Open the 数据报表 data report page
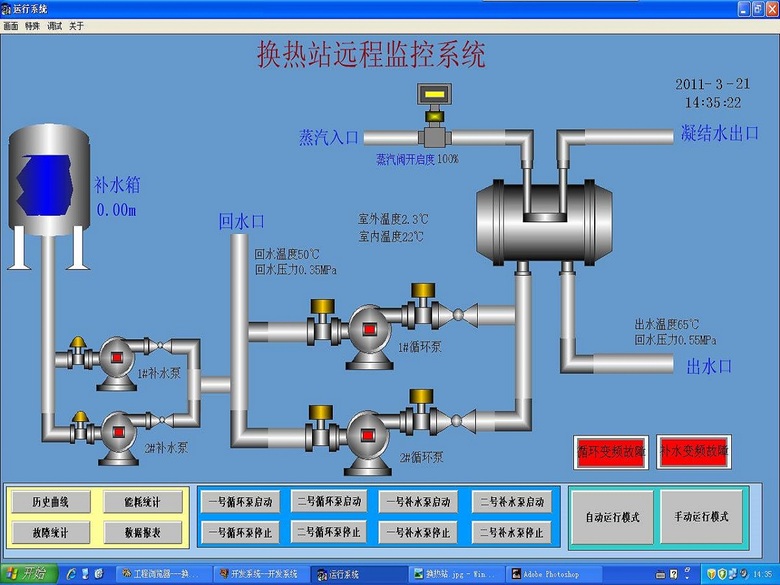The width and height of the screenshot is (780, 585). coord(140,532)
